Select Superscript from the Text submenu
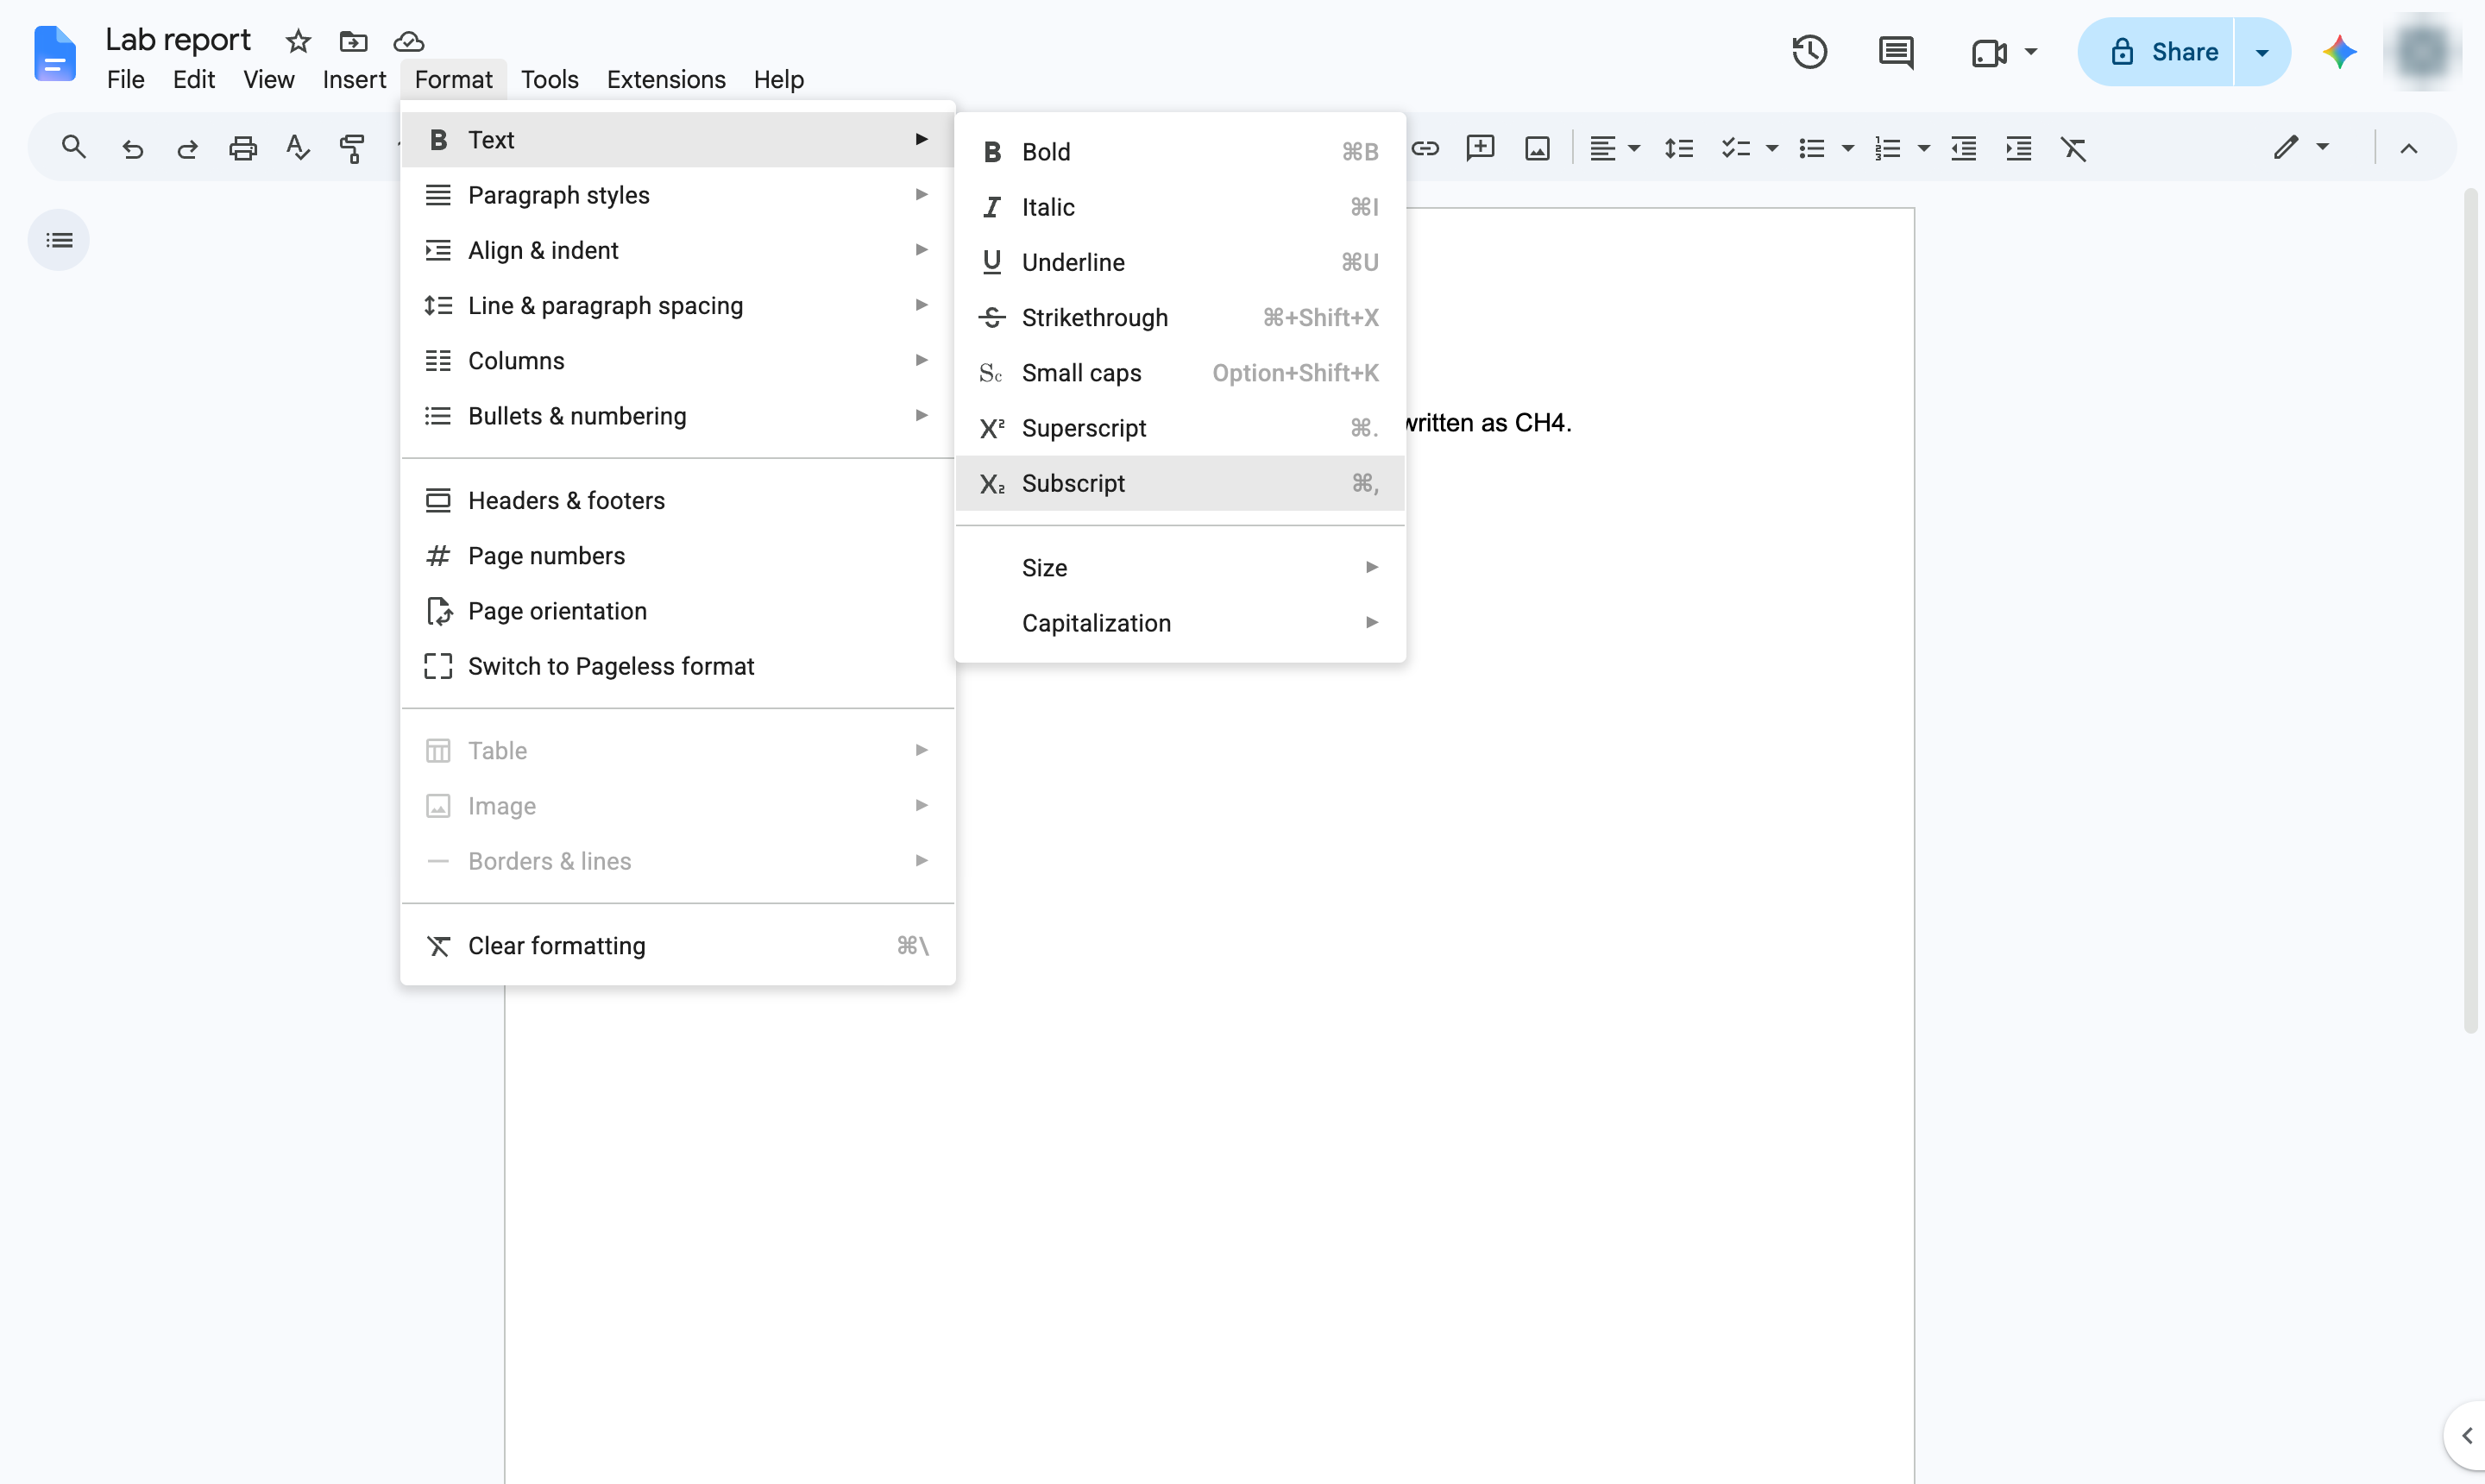 pyautogui.click(x=1180, y=428)
